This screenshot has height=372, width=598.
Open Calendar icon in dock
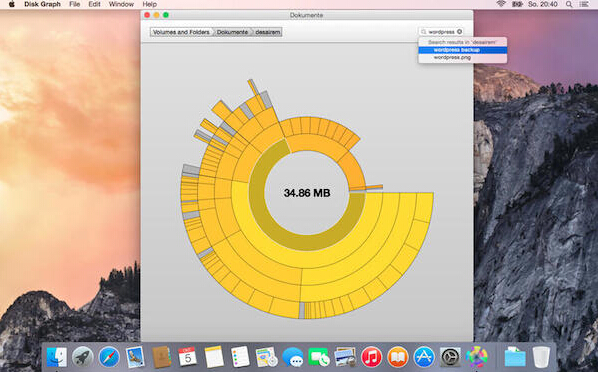[188, 357]
